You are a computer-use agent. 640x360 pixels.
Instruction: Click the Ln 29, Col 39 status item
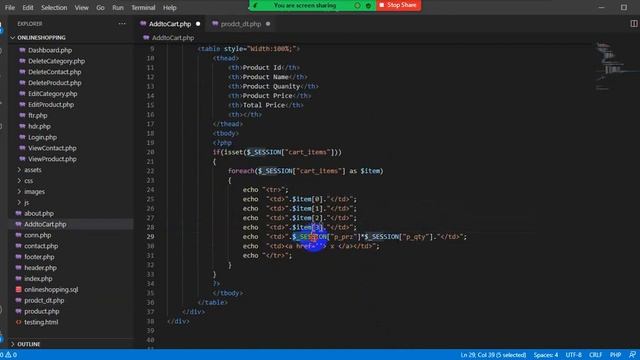(x=493, y=355)
